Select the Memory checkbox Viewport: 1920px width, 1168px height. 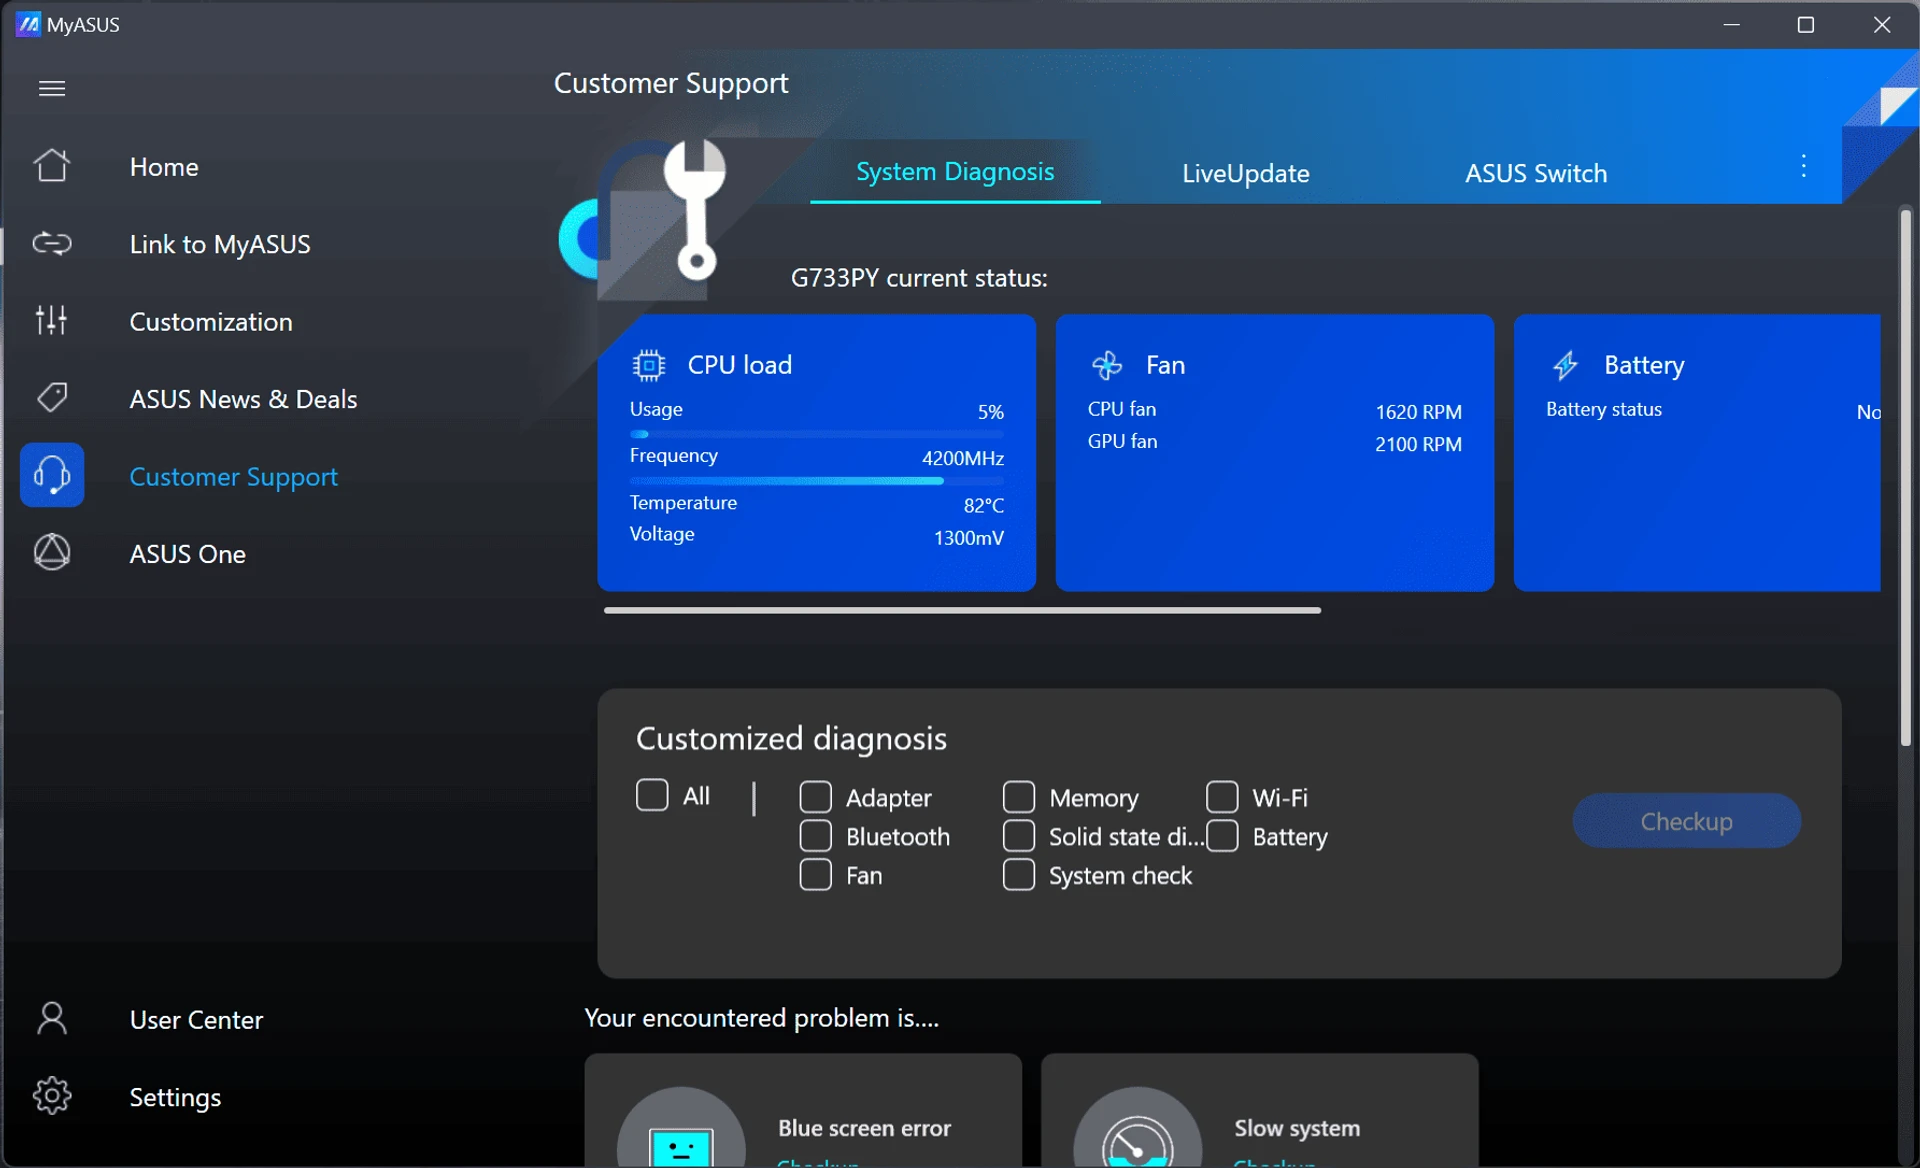[1018, 797]
